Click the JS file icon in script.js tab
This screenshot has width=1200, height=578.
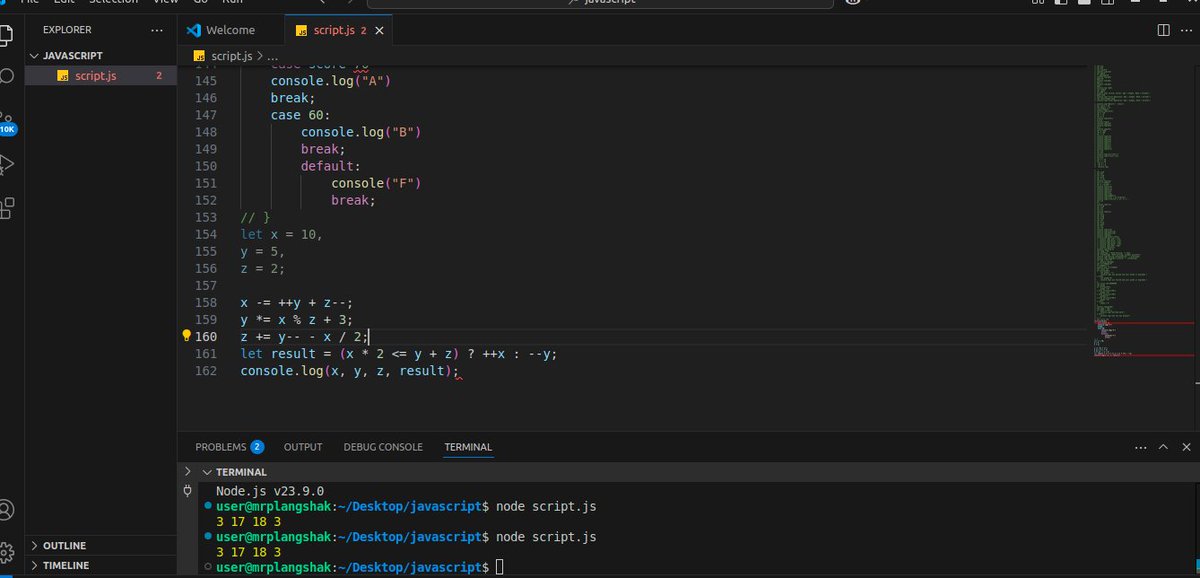click(301, 31)
